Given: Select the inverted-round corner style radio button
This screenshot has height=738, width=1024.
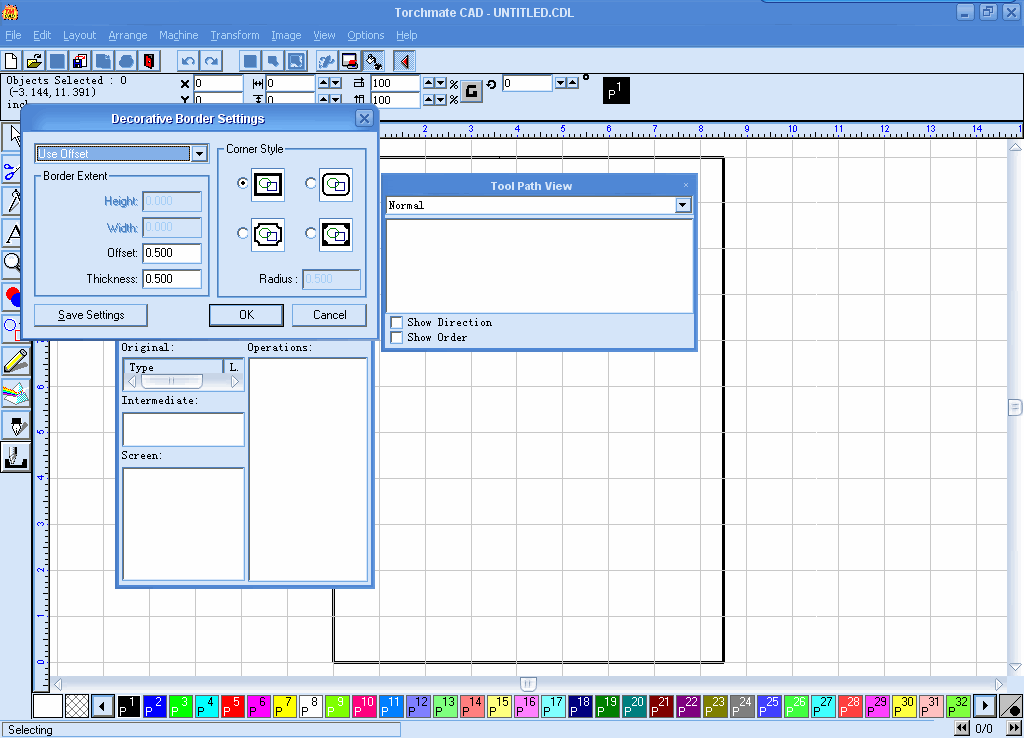Looking at the screenshot, I should point(311,233).
